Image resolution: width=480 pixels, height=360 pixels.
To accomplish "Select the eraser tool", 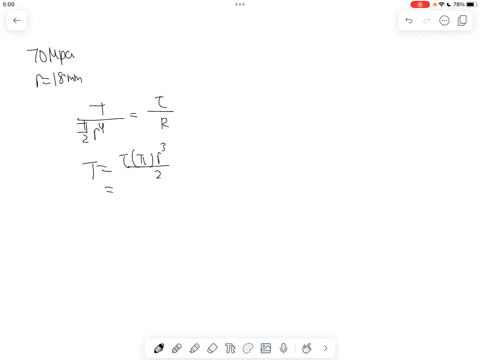I will click(212, 348).
